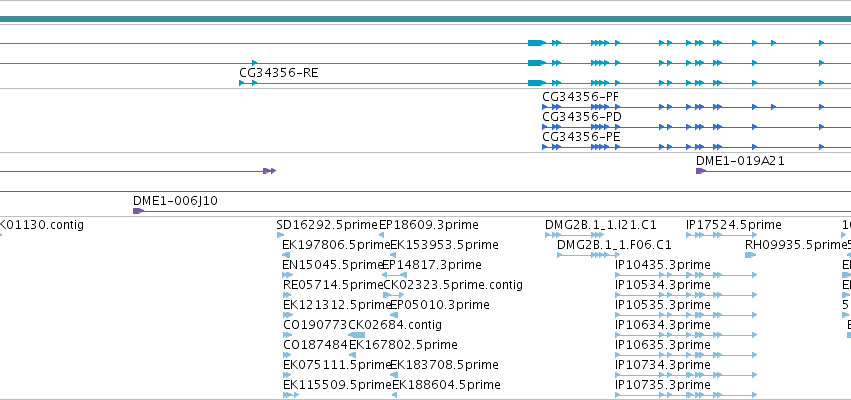Viewport: 851px width, 400px height.
Task: Select the CO190773 EST label
Action: pos(316,326)
